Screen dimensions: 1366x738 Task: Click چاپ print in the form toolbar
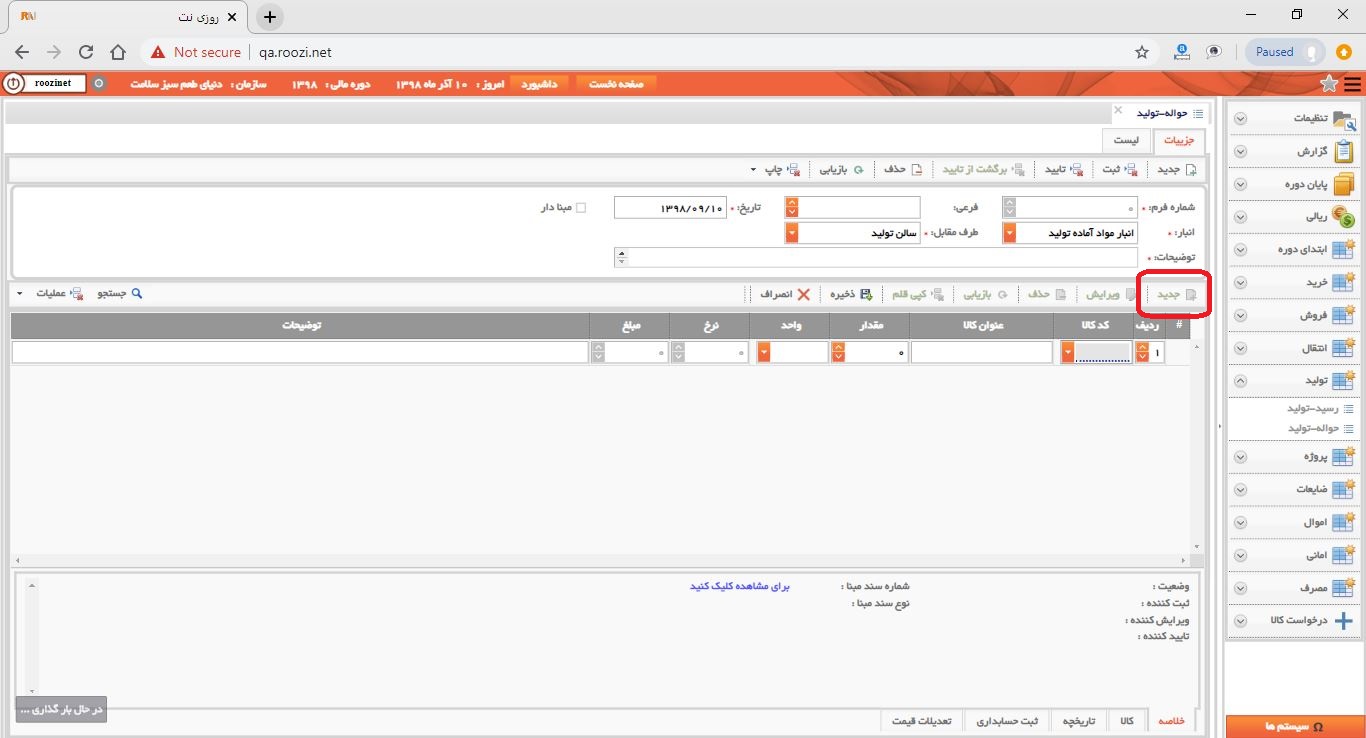coord(781,169)
